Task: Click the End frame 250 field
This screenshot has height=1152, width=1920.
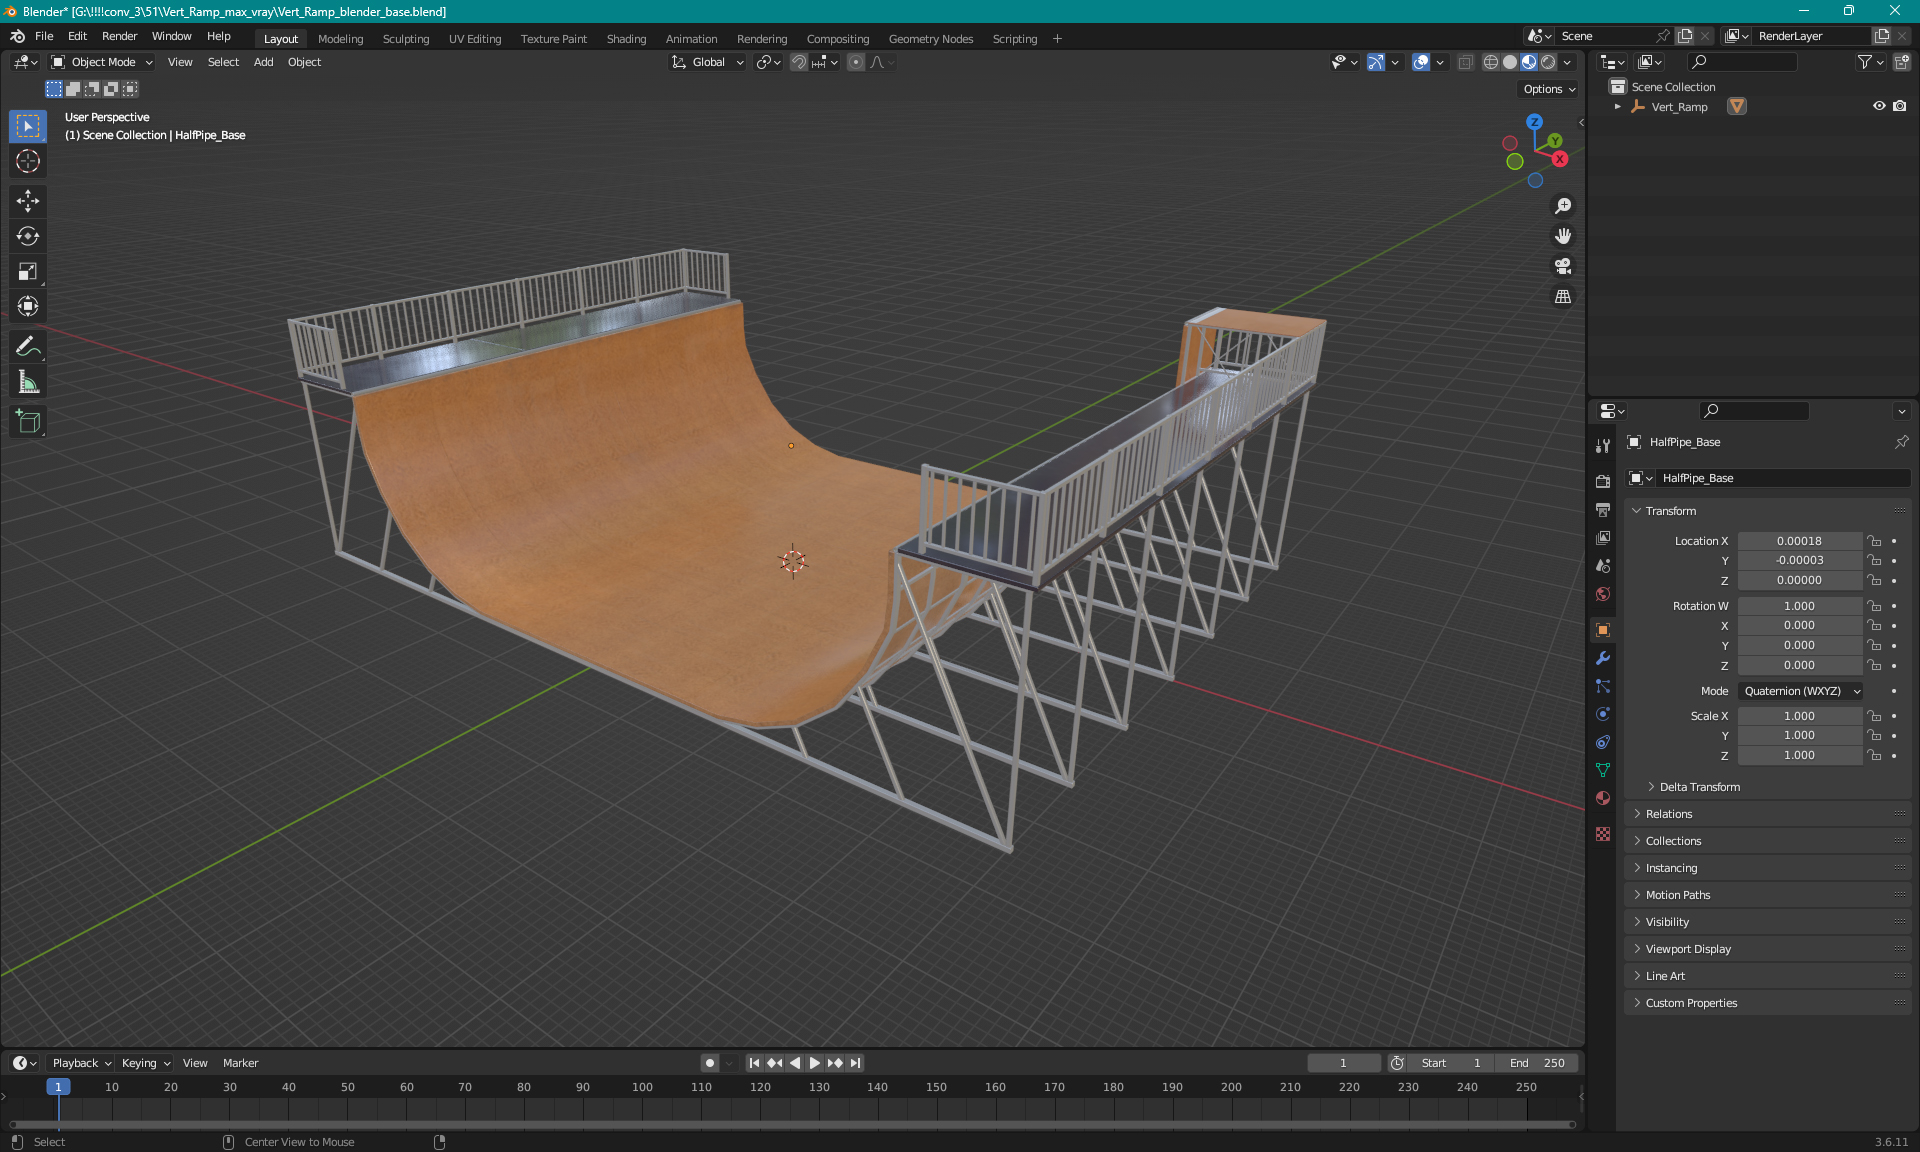Action: point(1537,1063)
